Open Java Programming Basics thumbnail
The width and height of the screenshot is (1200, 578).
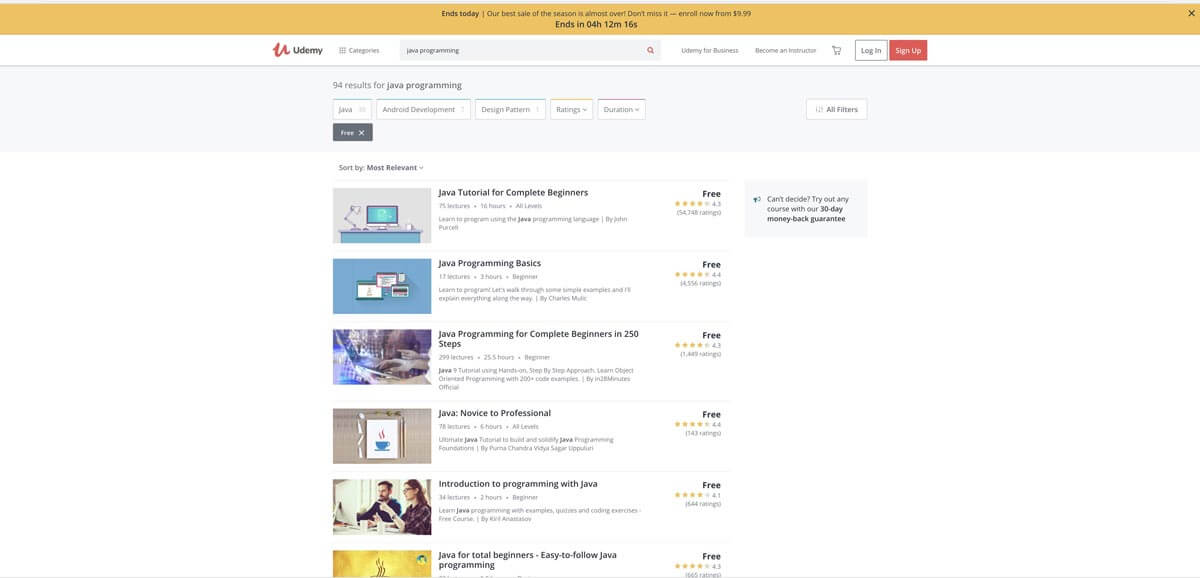point(382,286)
